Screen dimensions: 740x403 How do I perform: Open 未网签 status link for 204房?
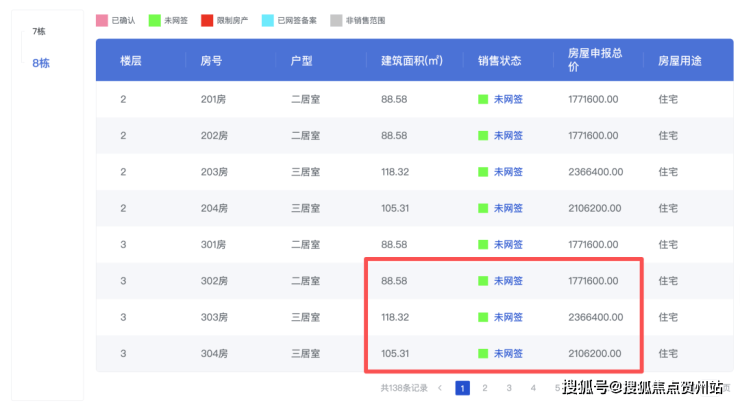(508, 209)
